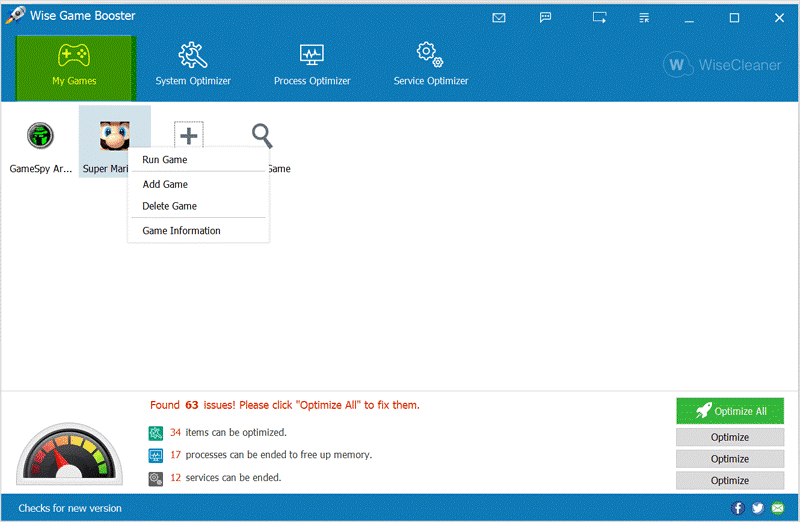800x522 pixels.
Task: Click the services gear icon
Action: pyautogui.click(x=156, y=479)
